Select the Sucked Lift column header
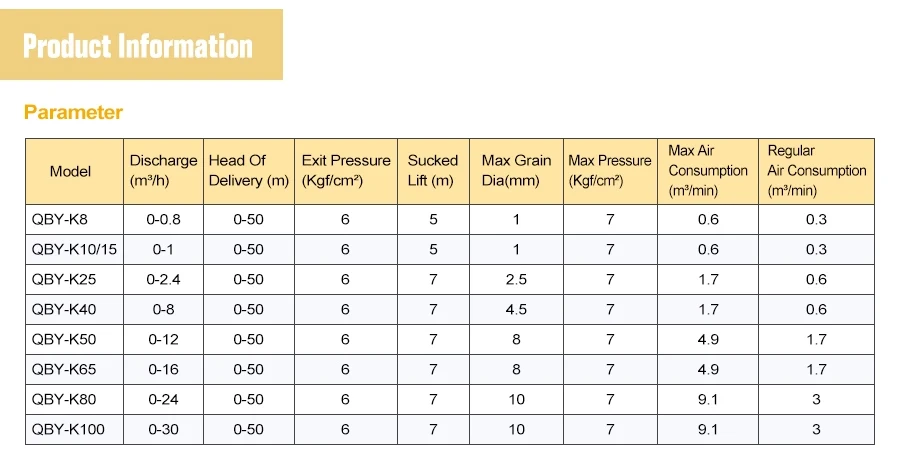The height and width of the screenshot is (464, 900). pyautogui.click(x=433, y=171)
